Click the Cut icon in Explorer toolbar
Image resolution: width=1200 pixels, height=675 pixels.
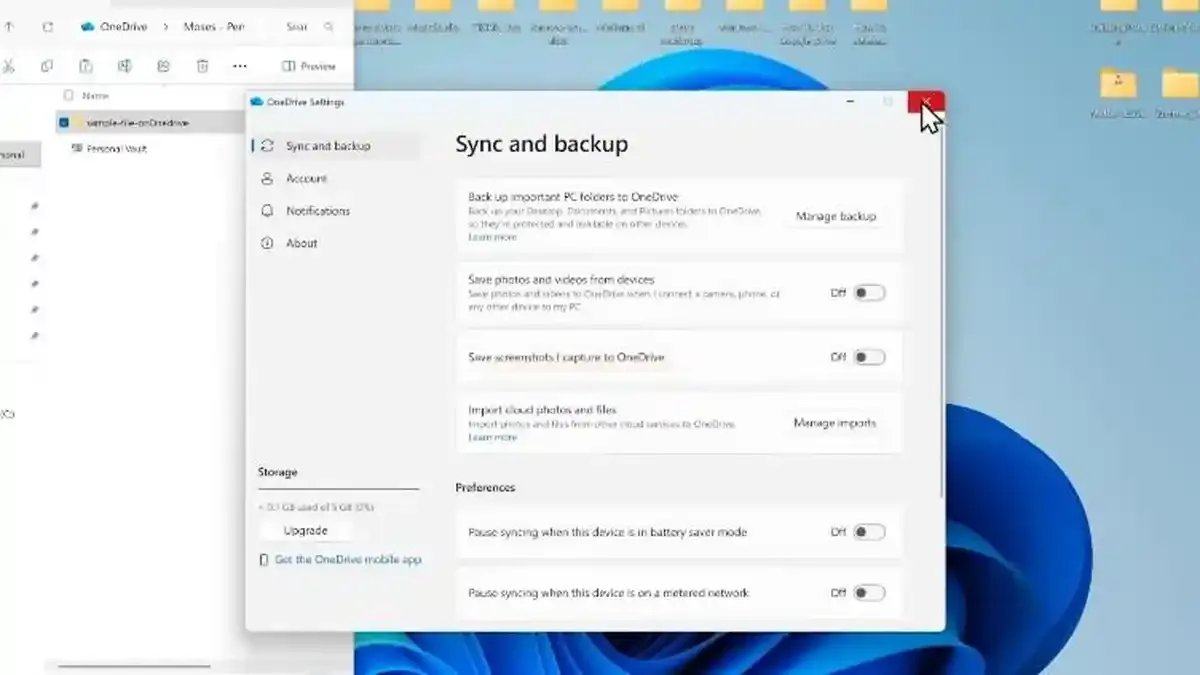[9, 66]
